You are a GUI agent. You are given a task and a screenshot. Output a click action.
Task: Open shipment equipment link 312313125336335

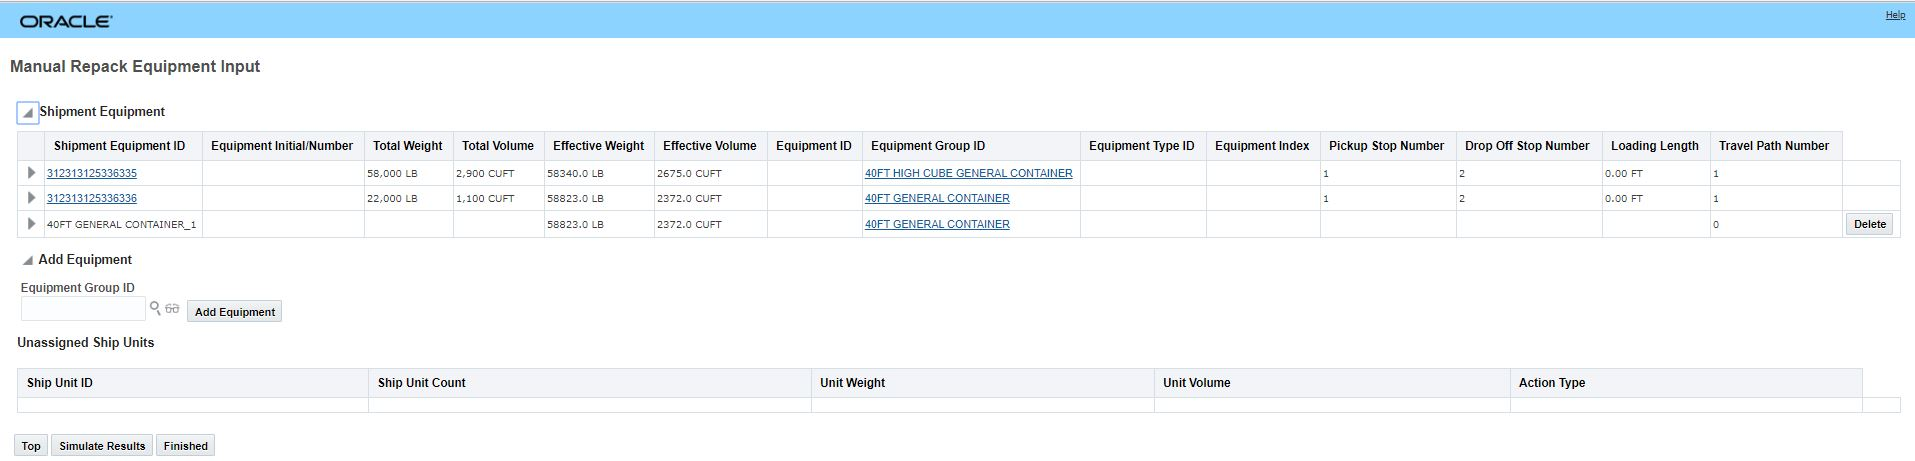point(92,173)
